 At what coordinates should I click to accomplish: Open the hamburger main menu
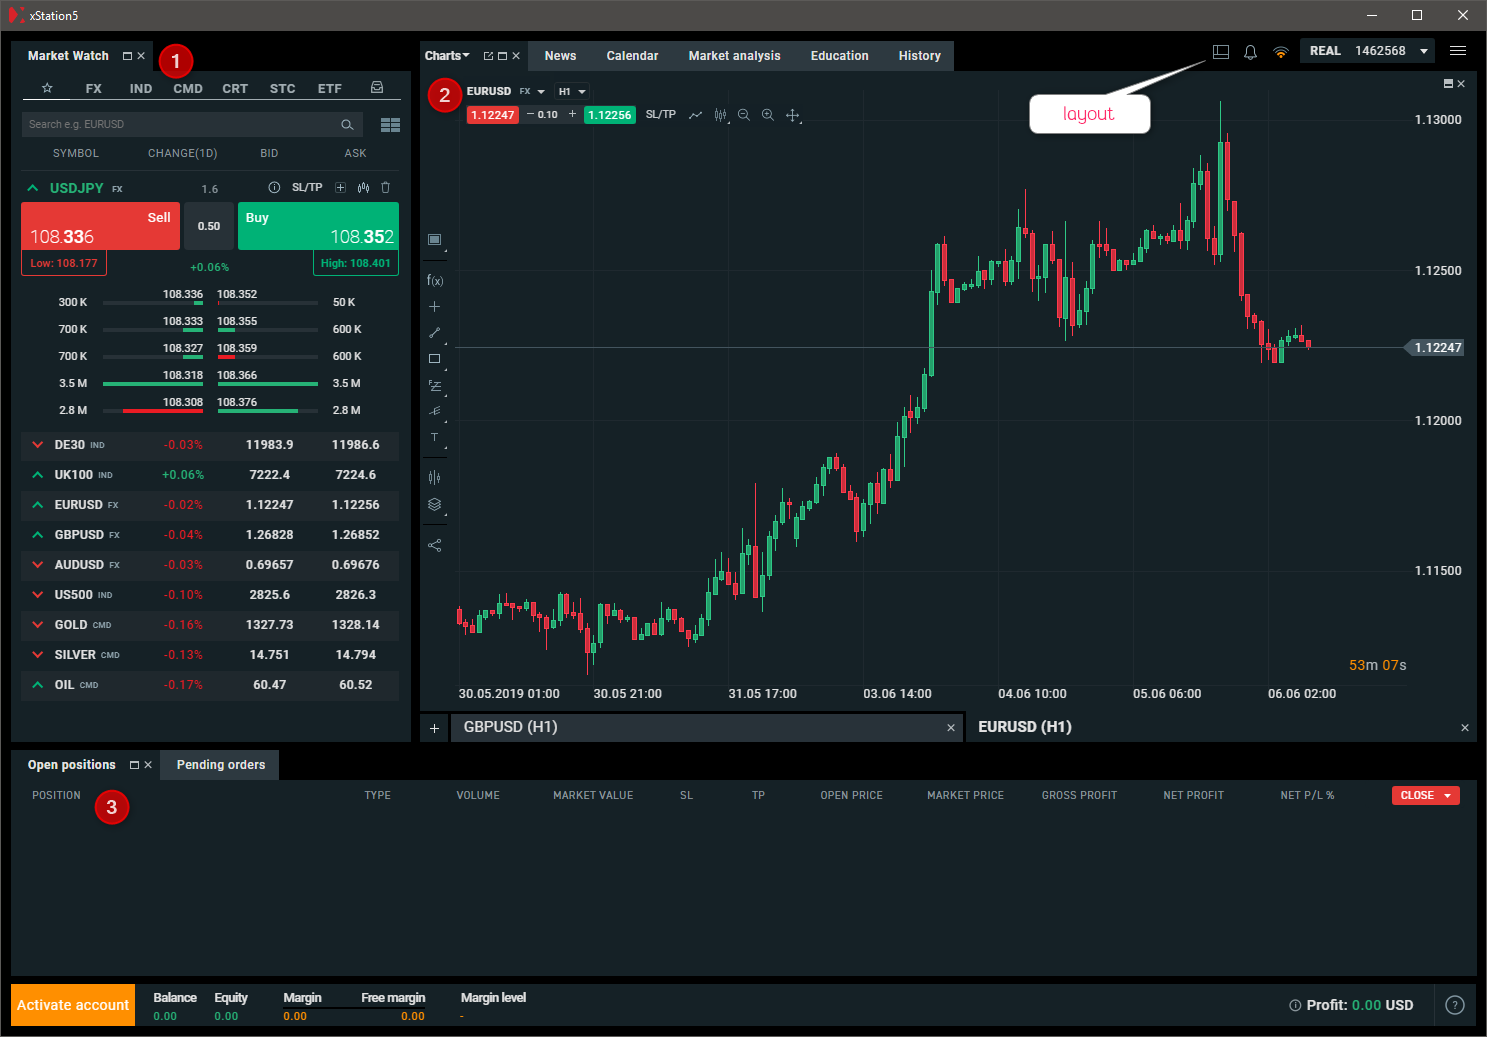1458,51
